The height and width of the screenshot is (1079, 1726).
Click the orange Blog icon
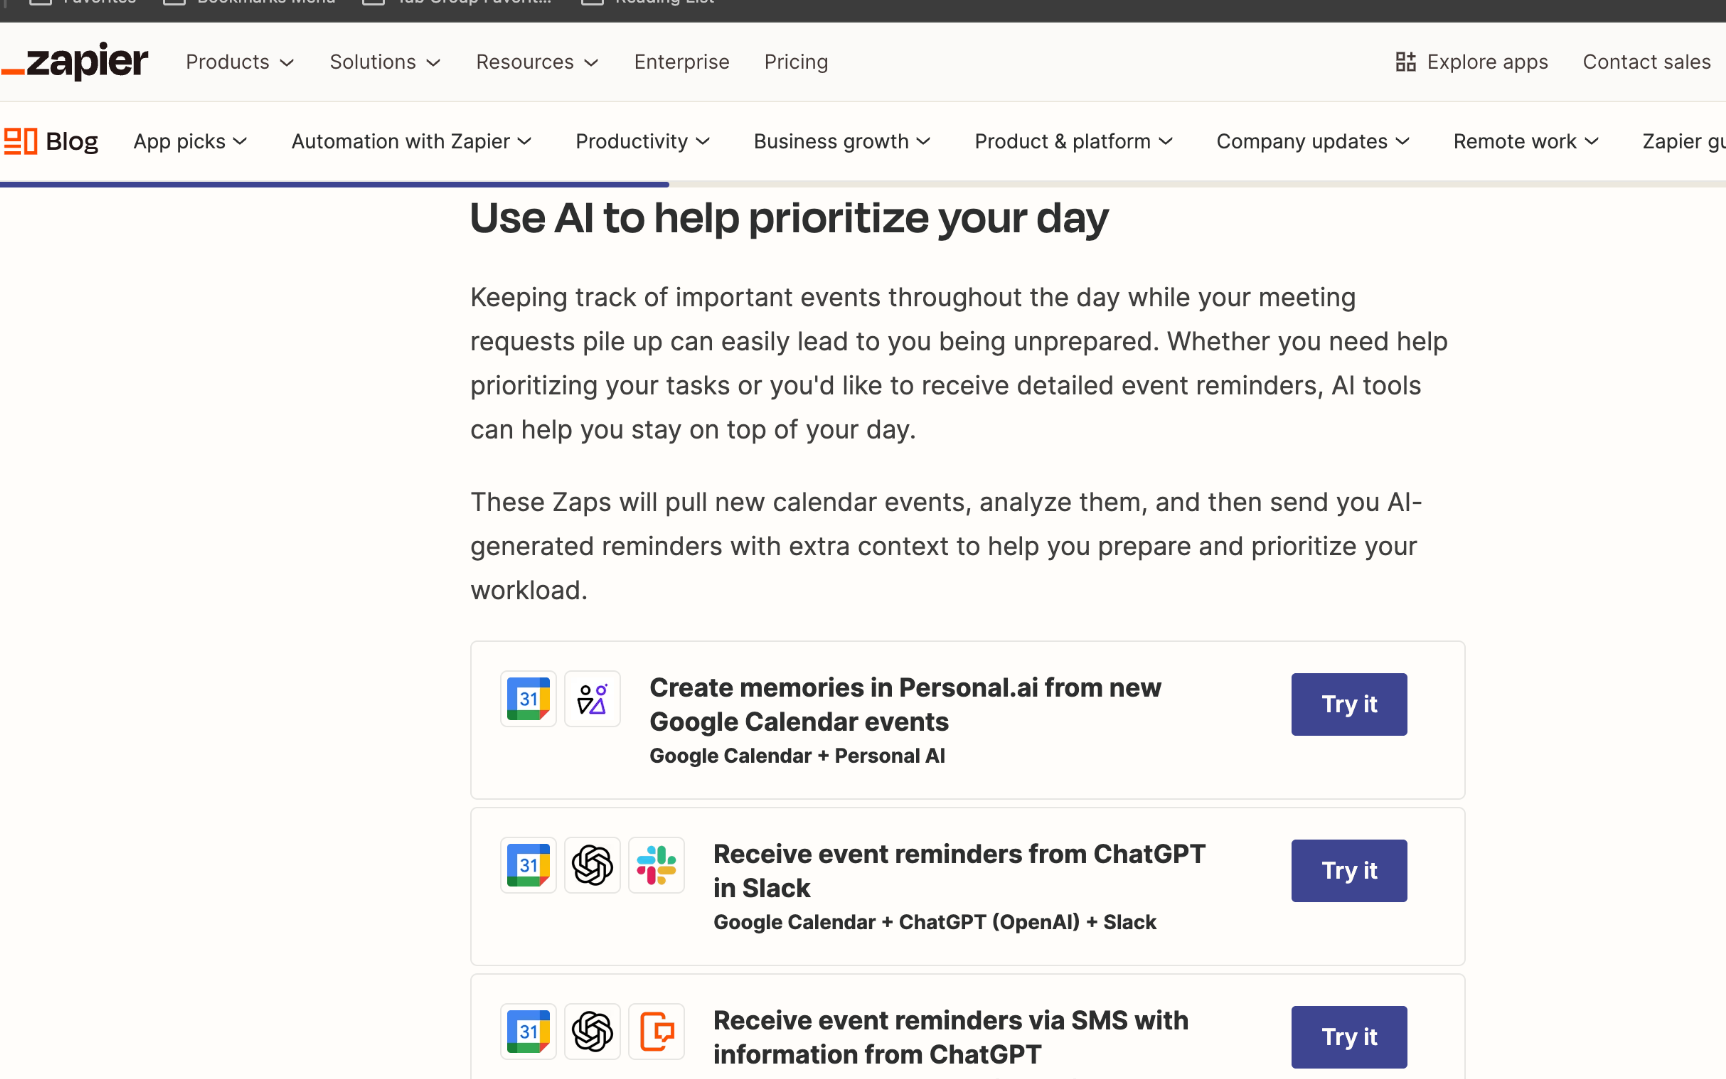20,140
